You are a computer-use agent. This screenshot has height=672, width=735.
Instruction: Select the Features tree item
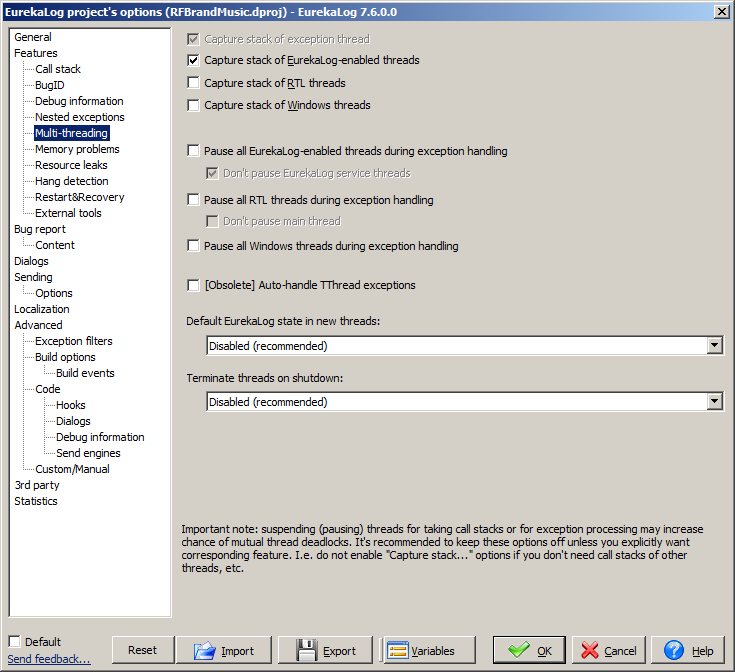pyautogui.click(x=36, y=53)
